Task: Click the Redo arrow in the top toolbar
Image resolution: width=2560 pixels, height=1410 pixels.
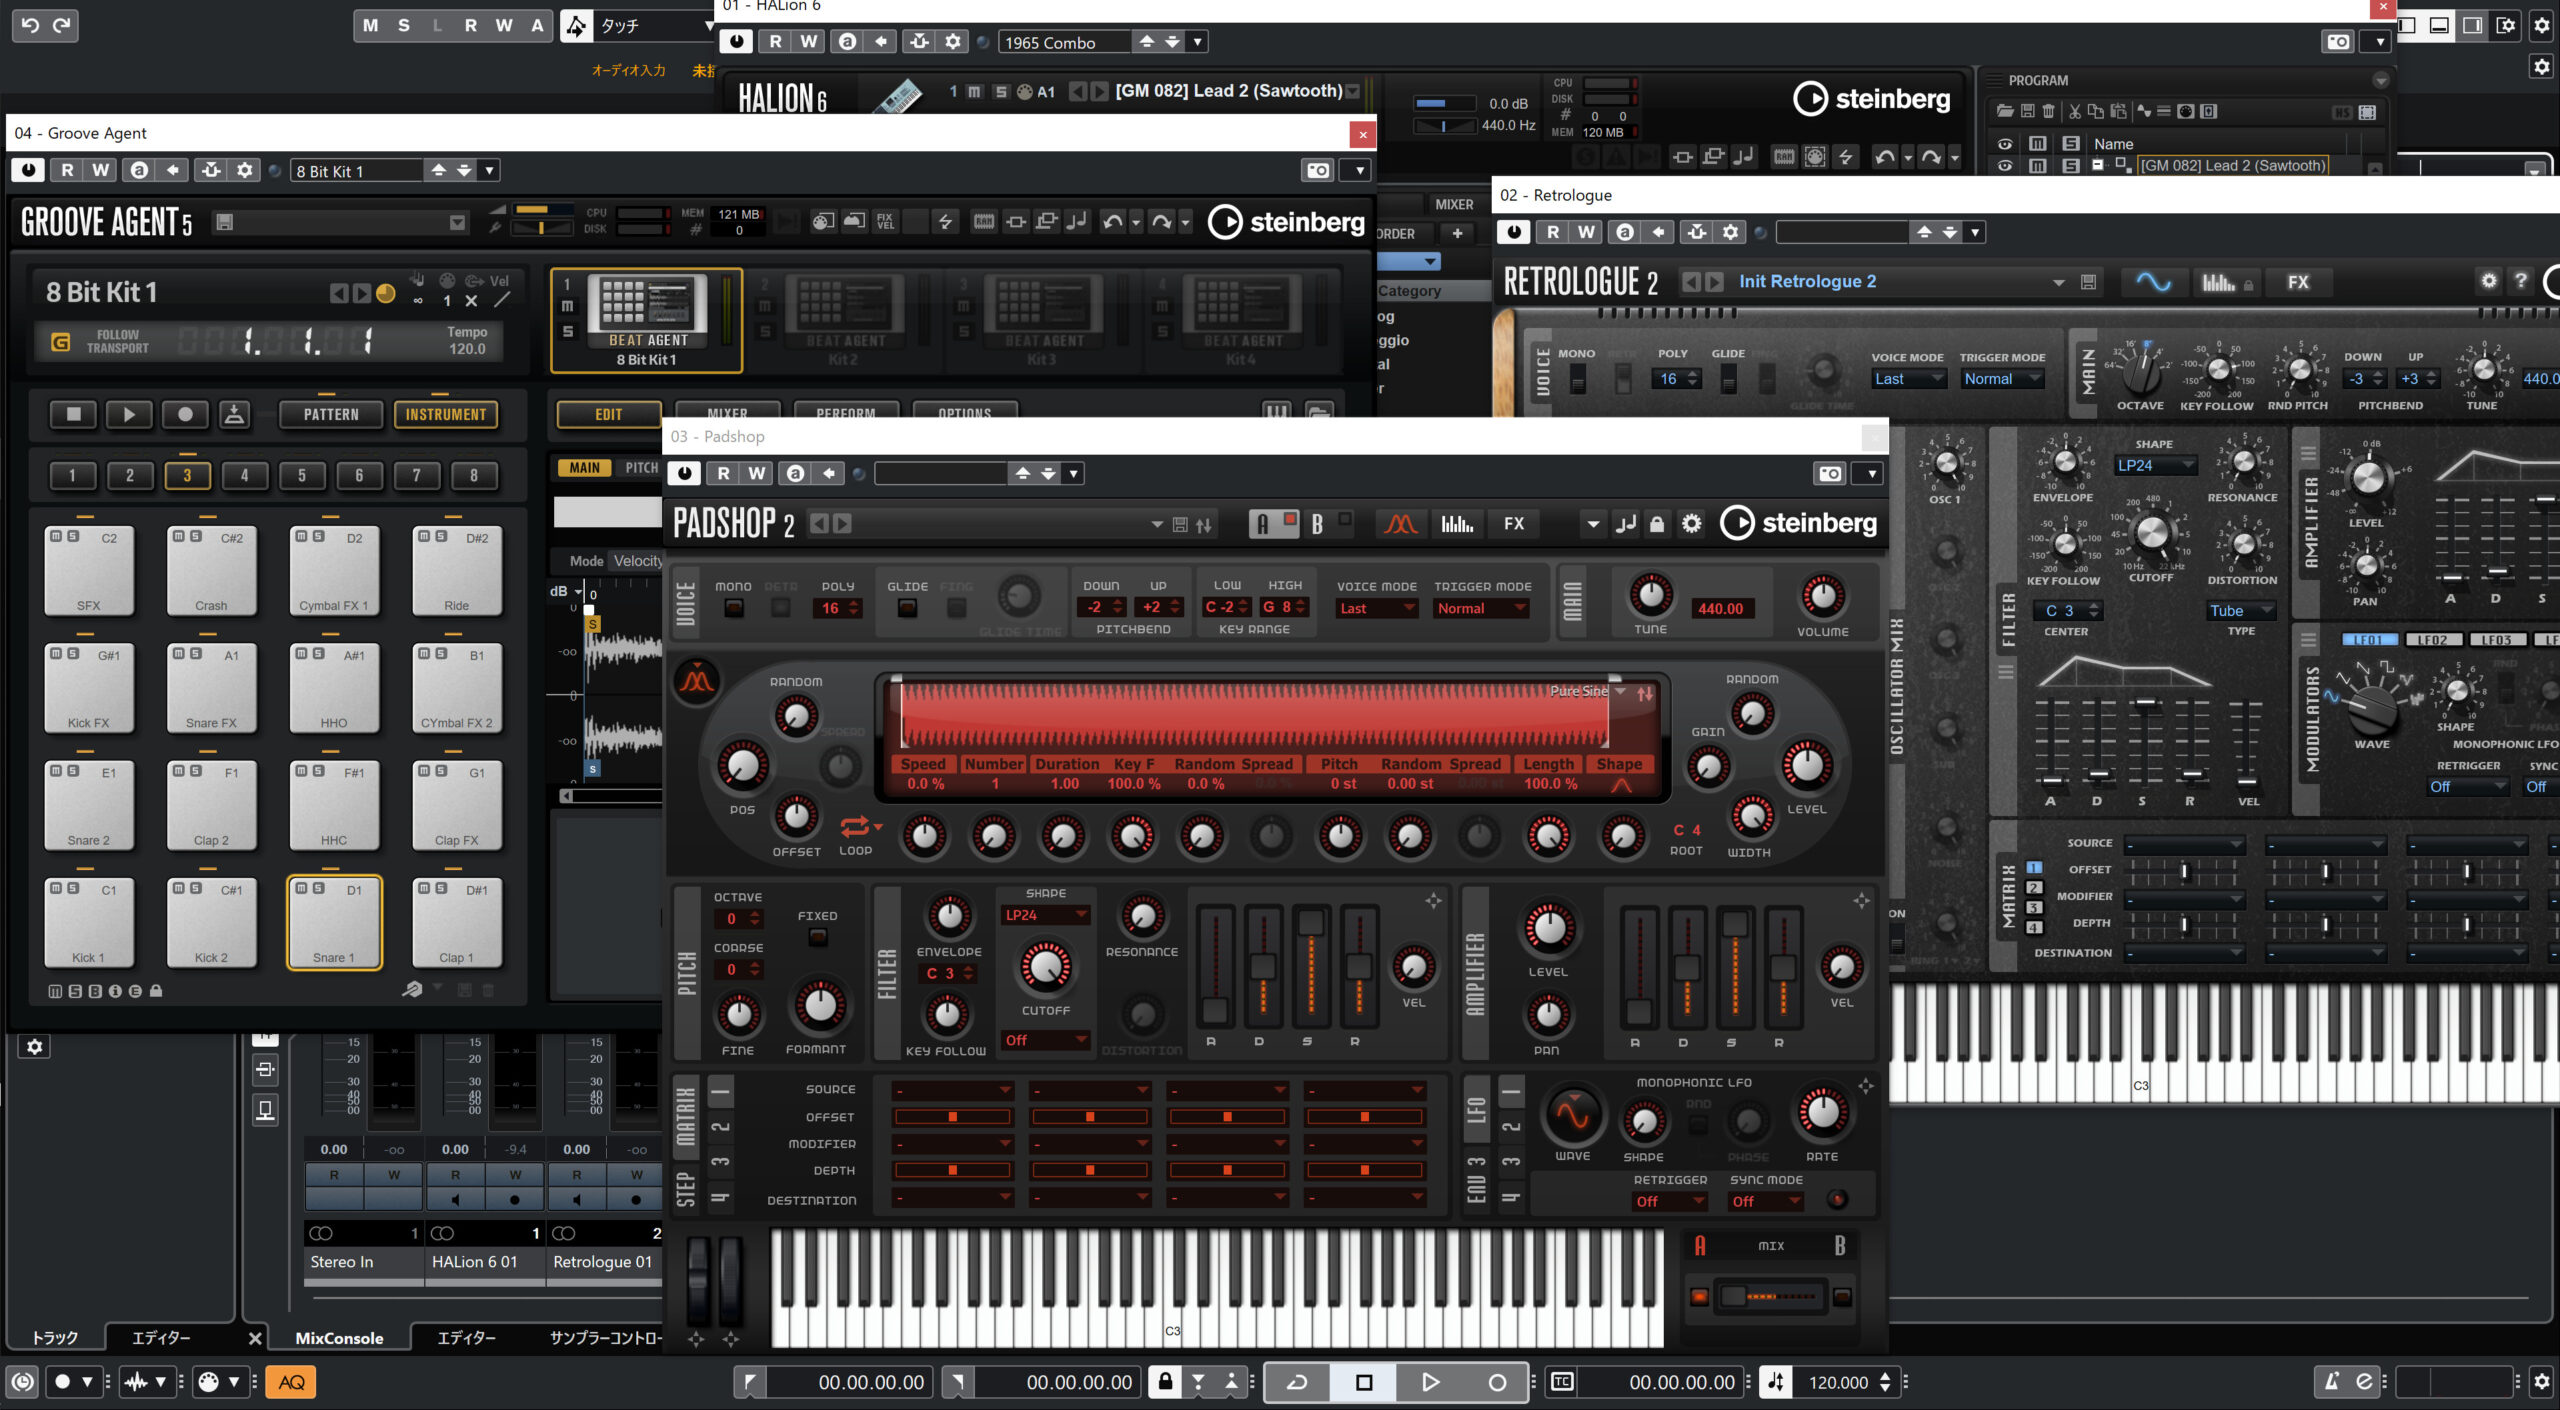Action: tap(62, 25)
